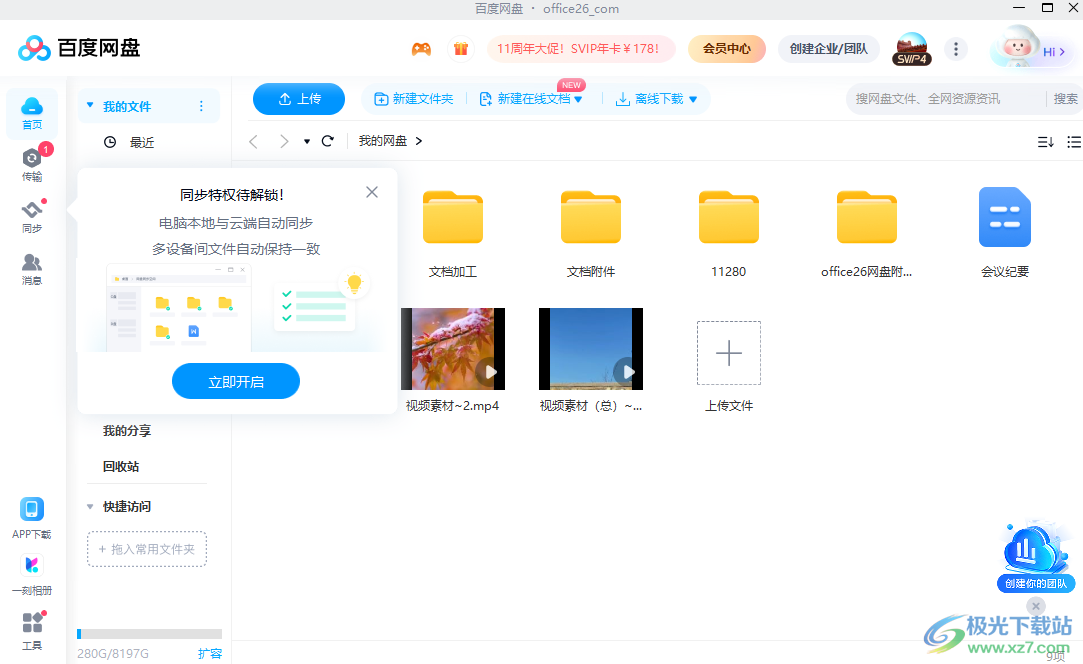This screenshot has height=664, width=1083.
Task: Click the 扩容 expand storage link
Action: [x=210, y=654]
